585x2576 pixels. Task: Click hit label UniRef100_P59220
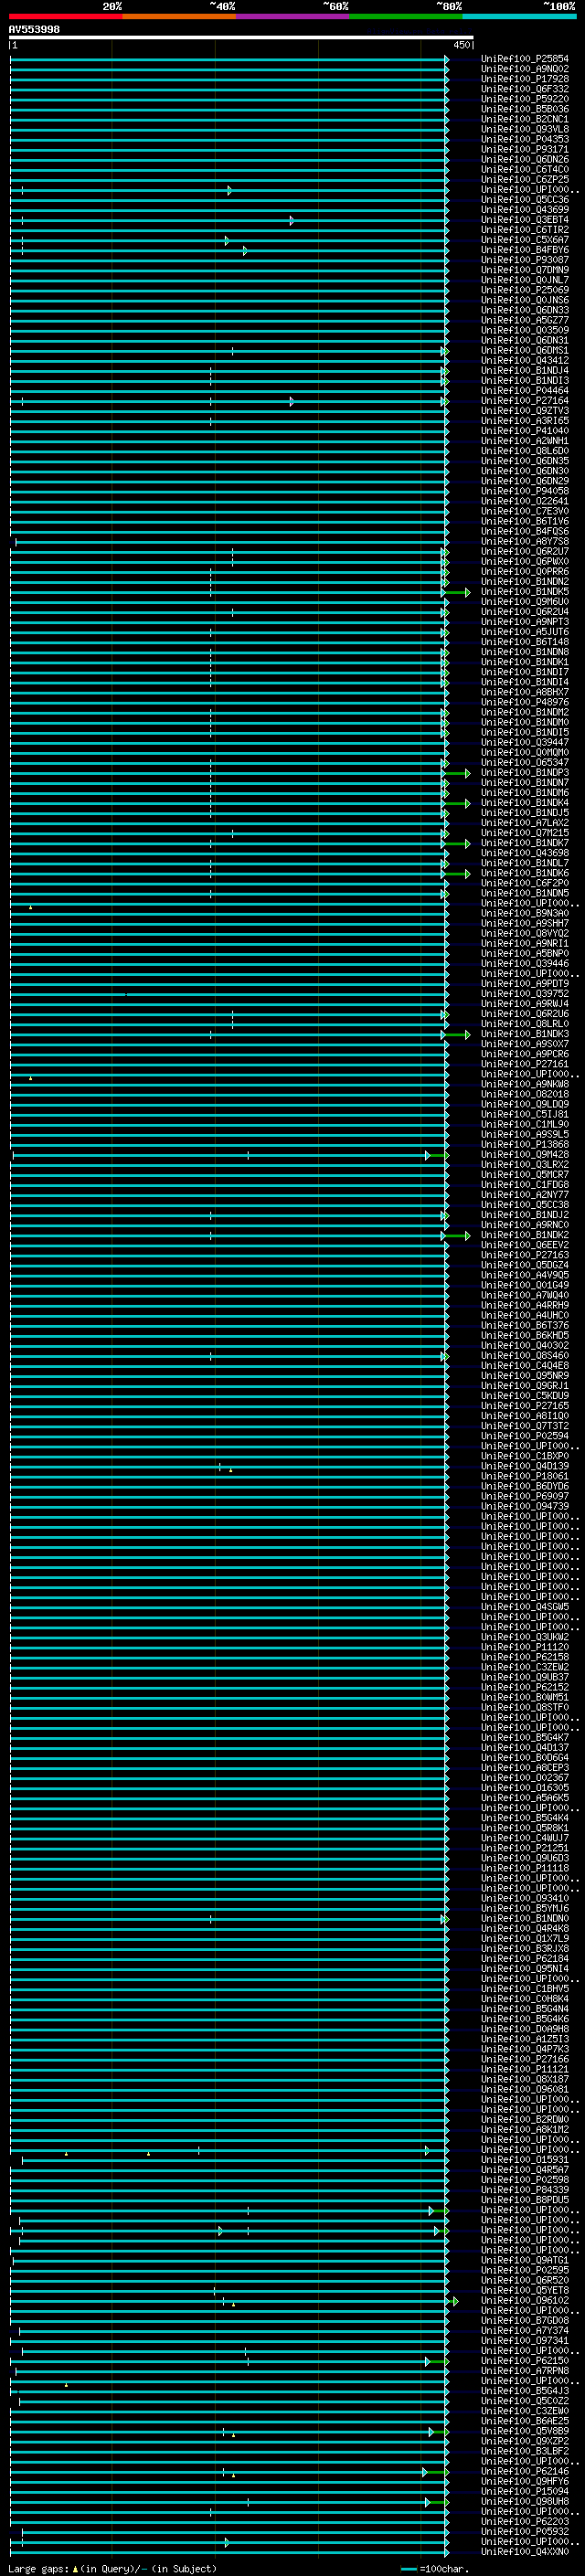tap(525, 99)
